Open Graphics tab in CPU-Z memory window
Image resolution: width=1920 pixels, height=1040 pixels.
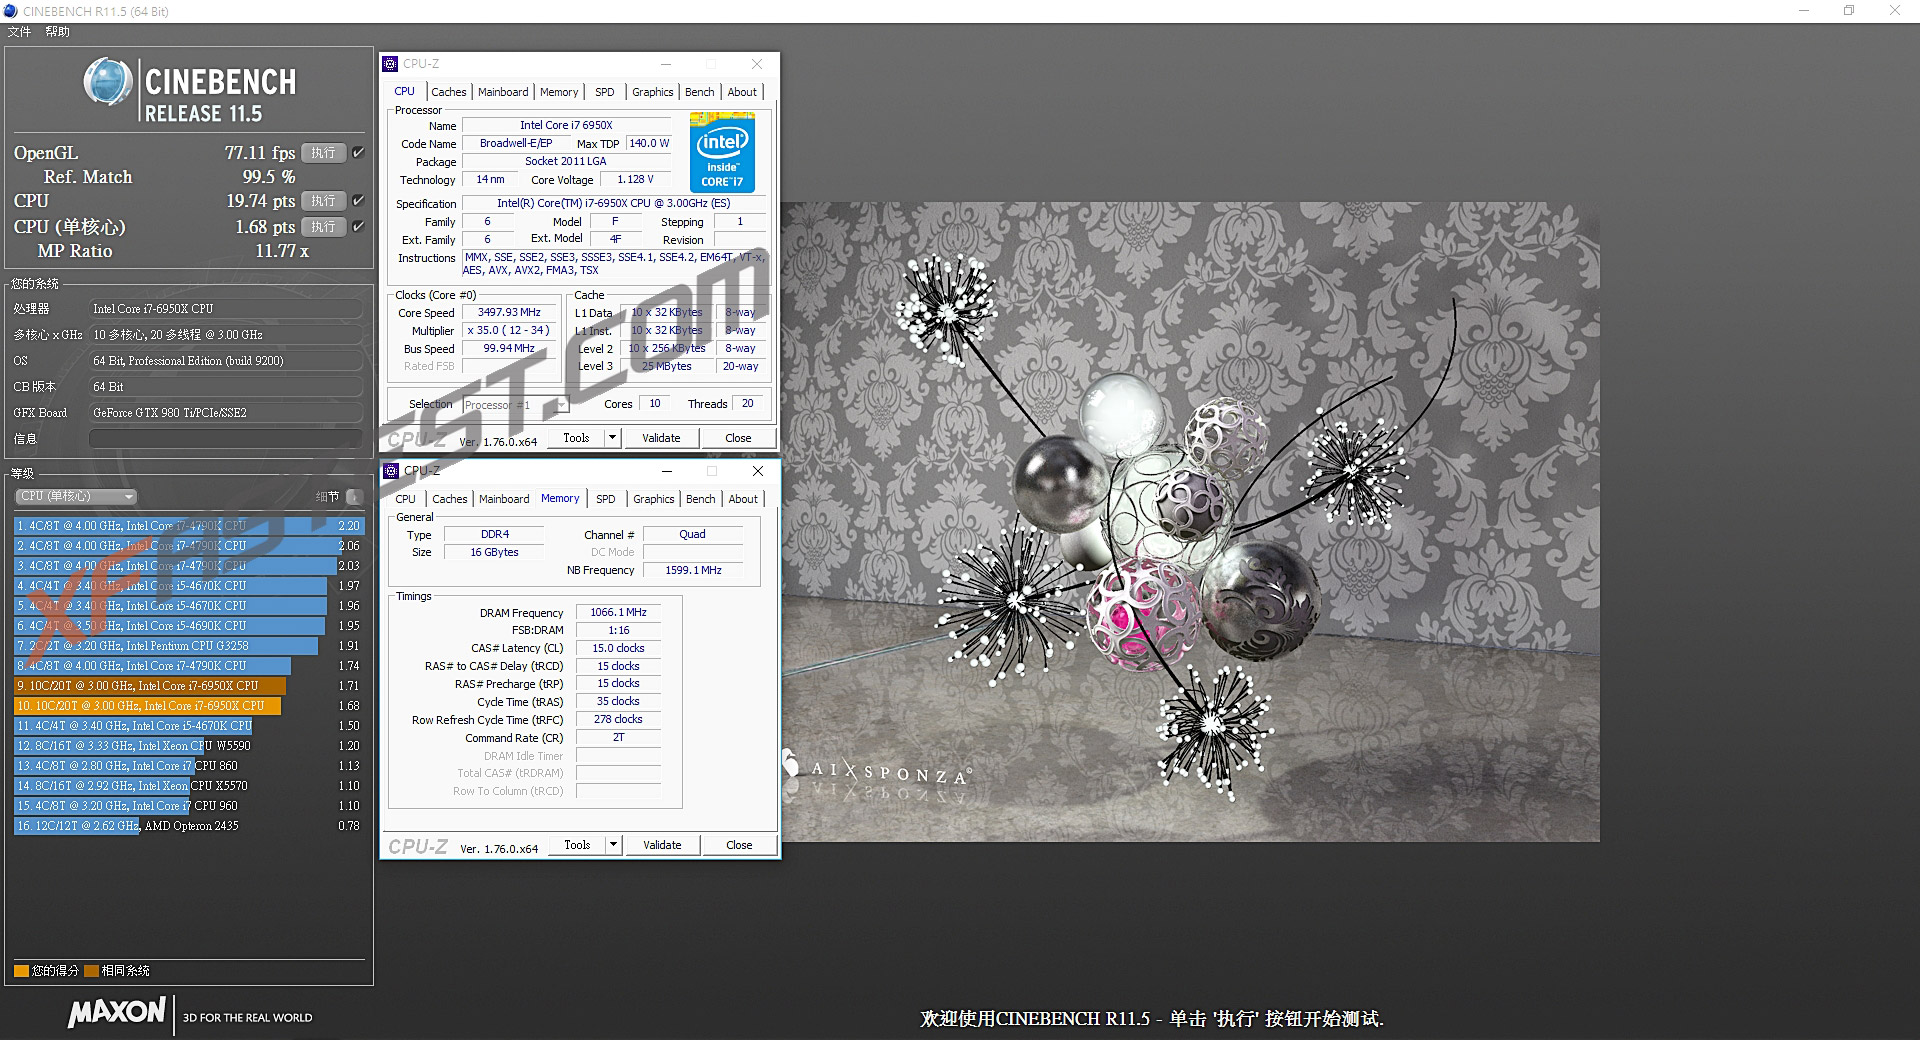654,499
